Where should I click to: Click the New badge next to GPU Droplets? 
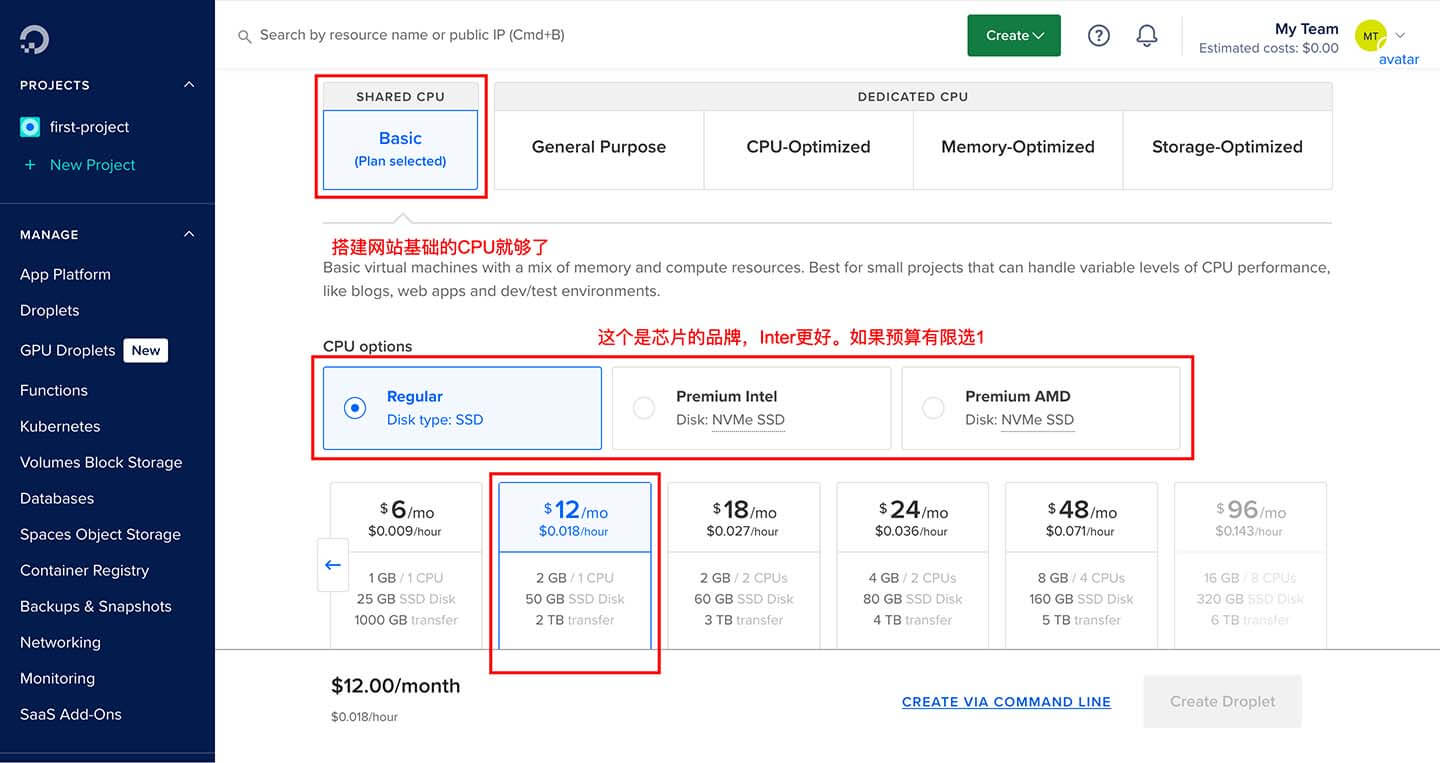tap(146, 350)
